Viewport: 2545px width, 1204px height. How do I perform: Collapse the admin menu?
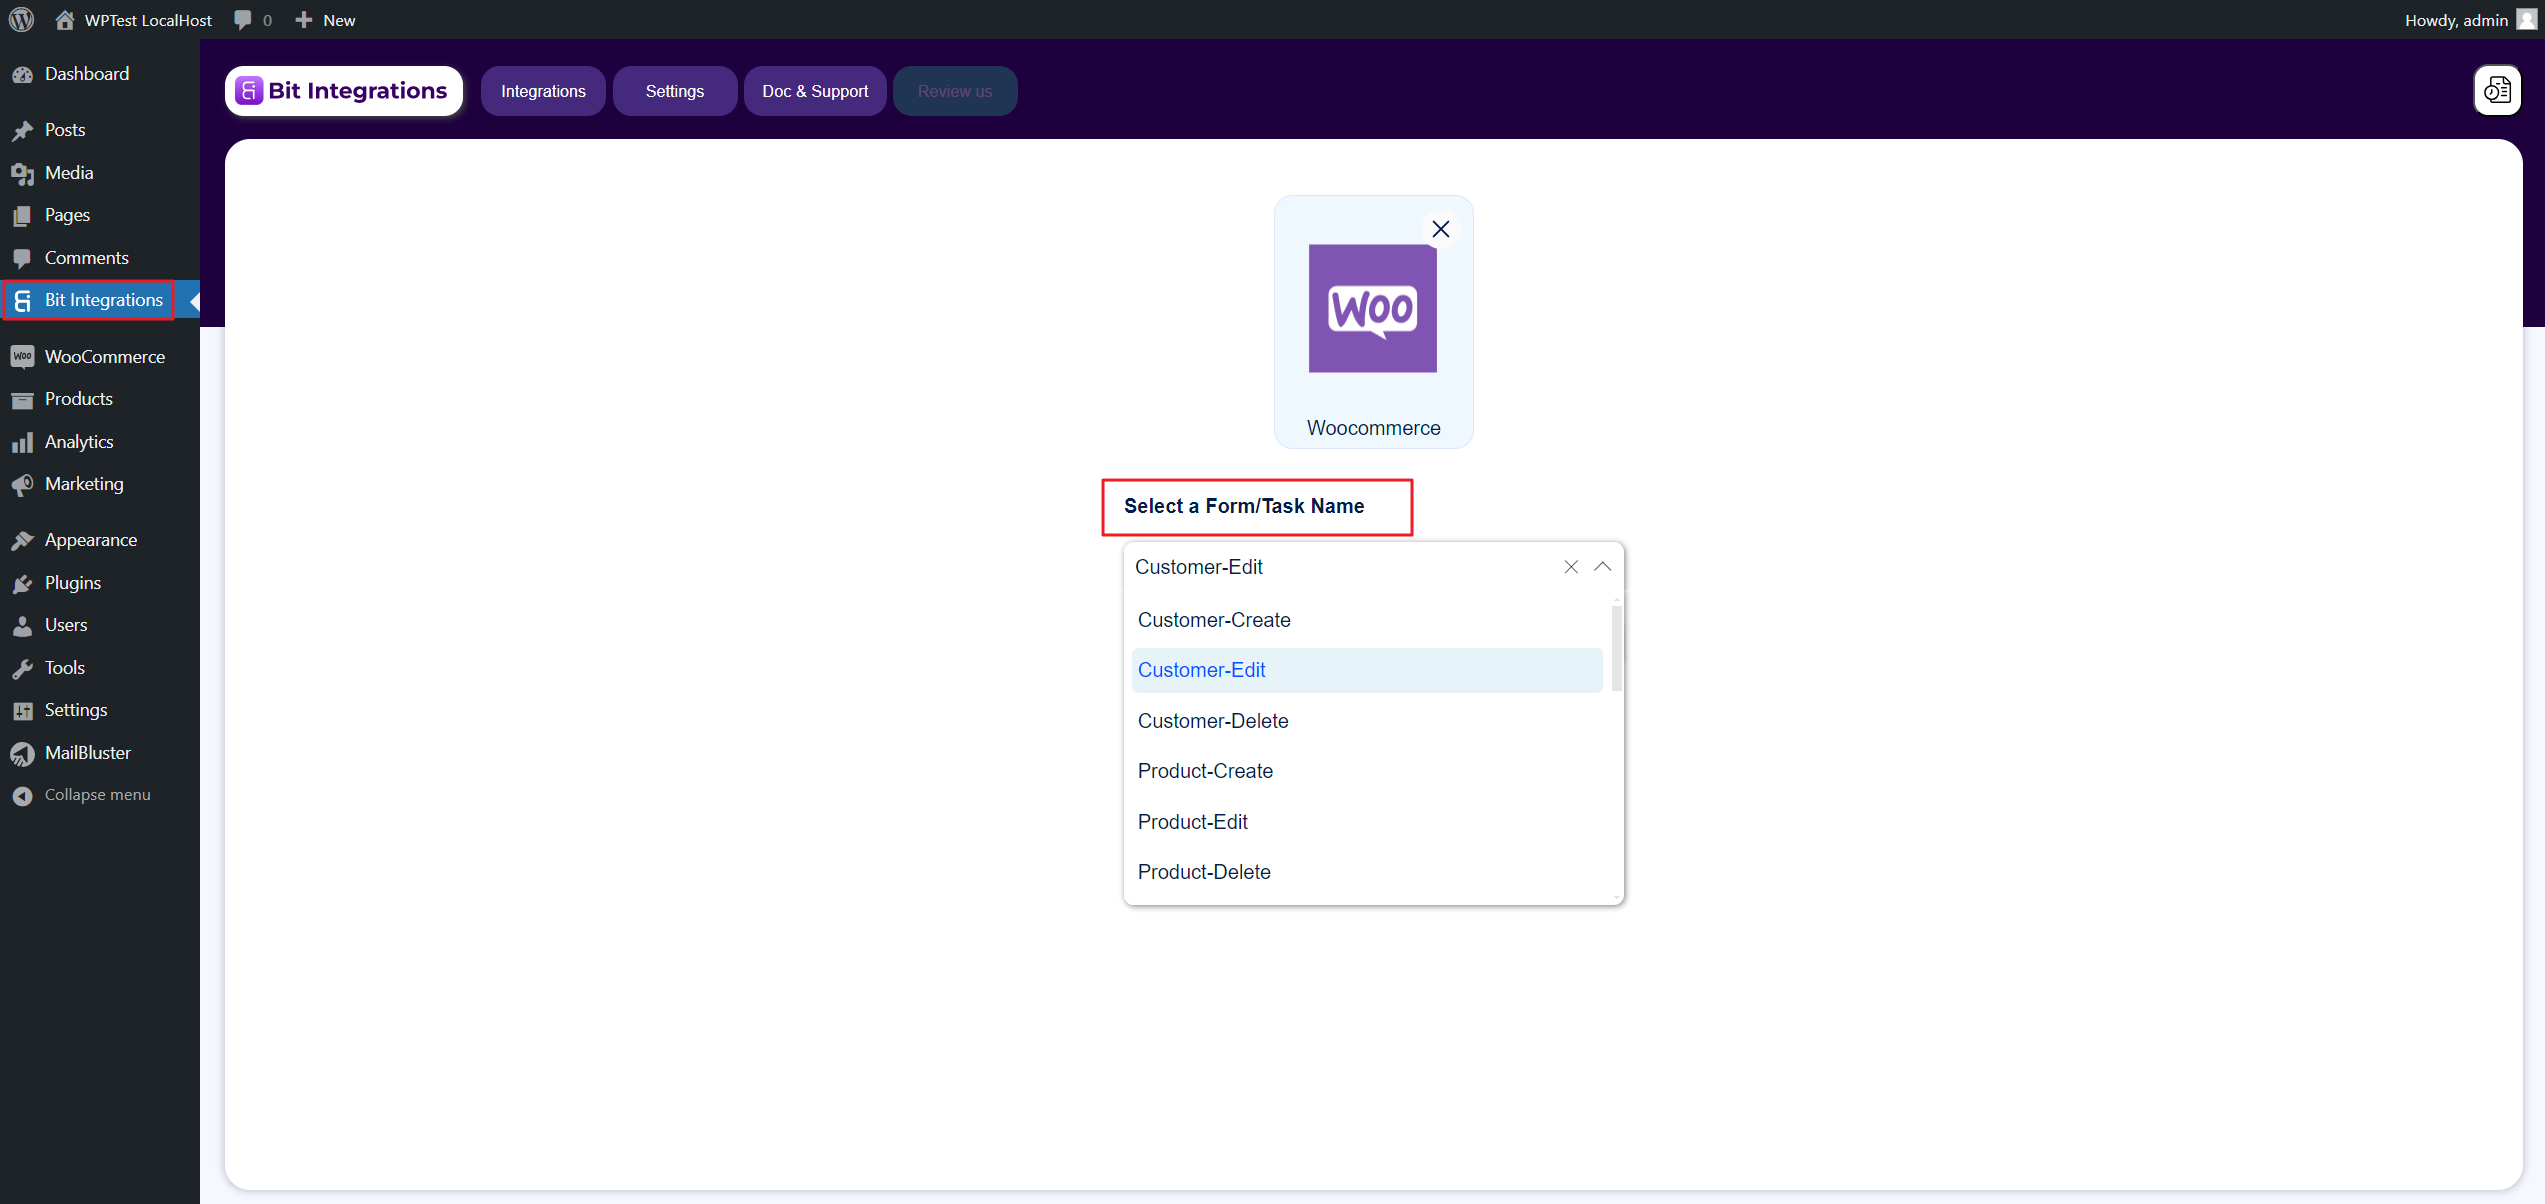97,795
